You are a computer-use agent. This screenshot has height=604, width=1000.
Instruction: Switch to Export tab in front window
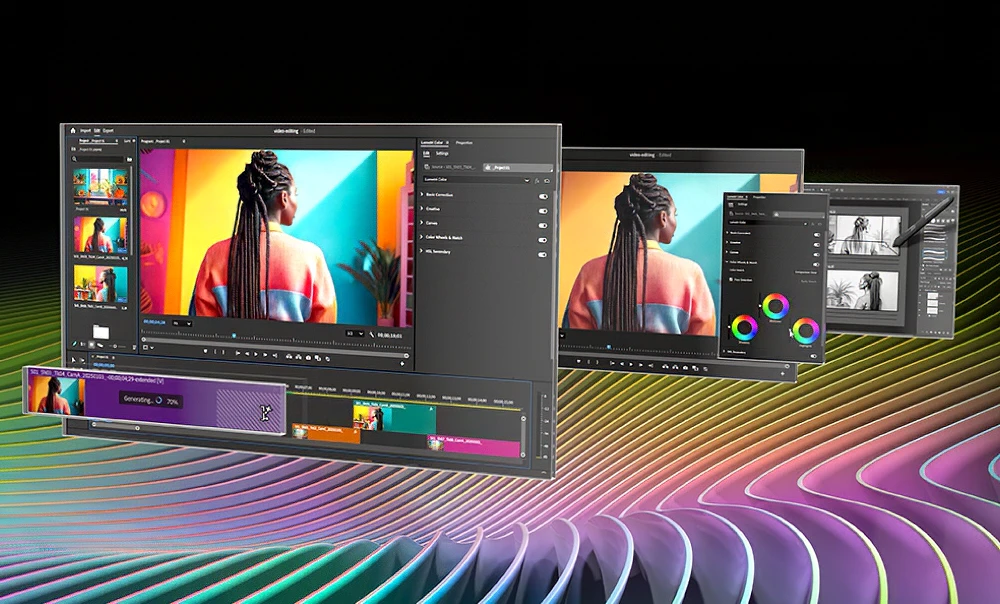108,131
